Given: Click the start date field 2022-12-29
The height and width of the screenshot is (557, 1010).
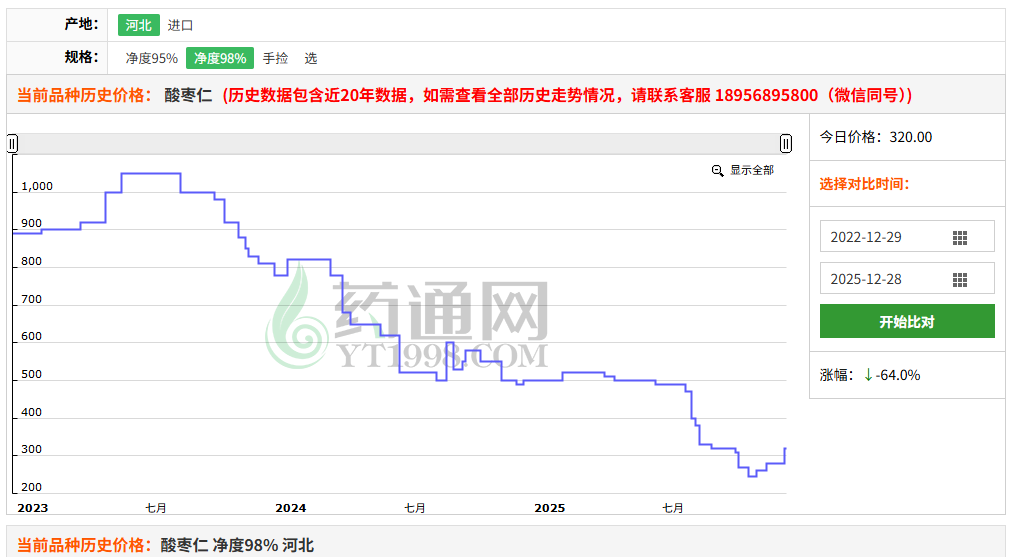Looking at the screenshot, I should 907,237.
